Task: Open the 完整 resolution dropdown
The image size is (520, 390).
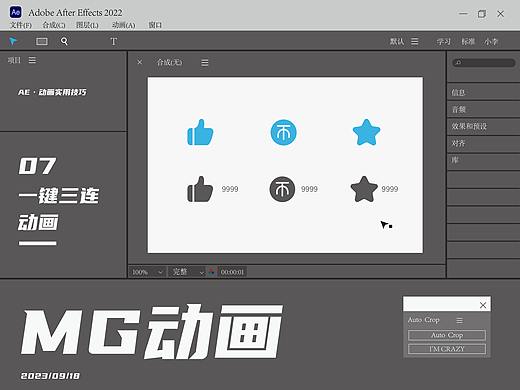Action: (187, 272)
